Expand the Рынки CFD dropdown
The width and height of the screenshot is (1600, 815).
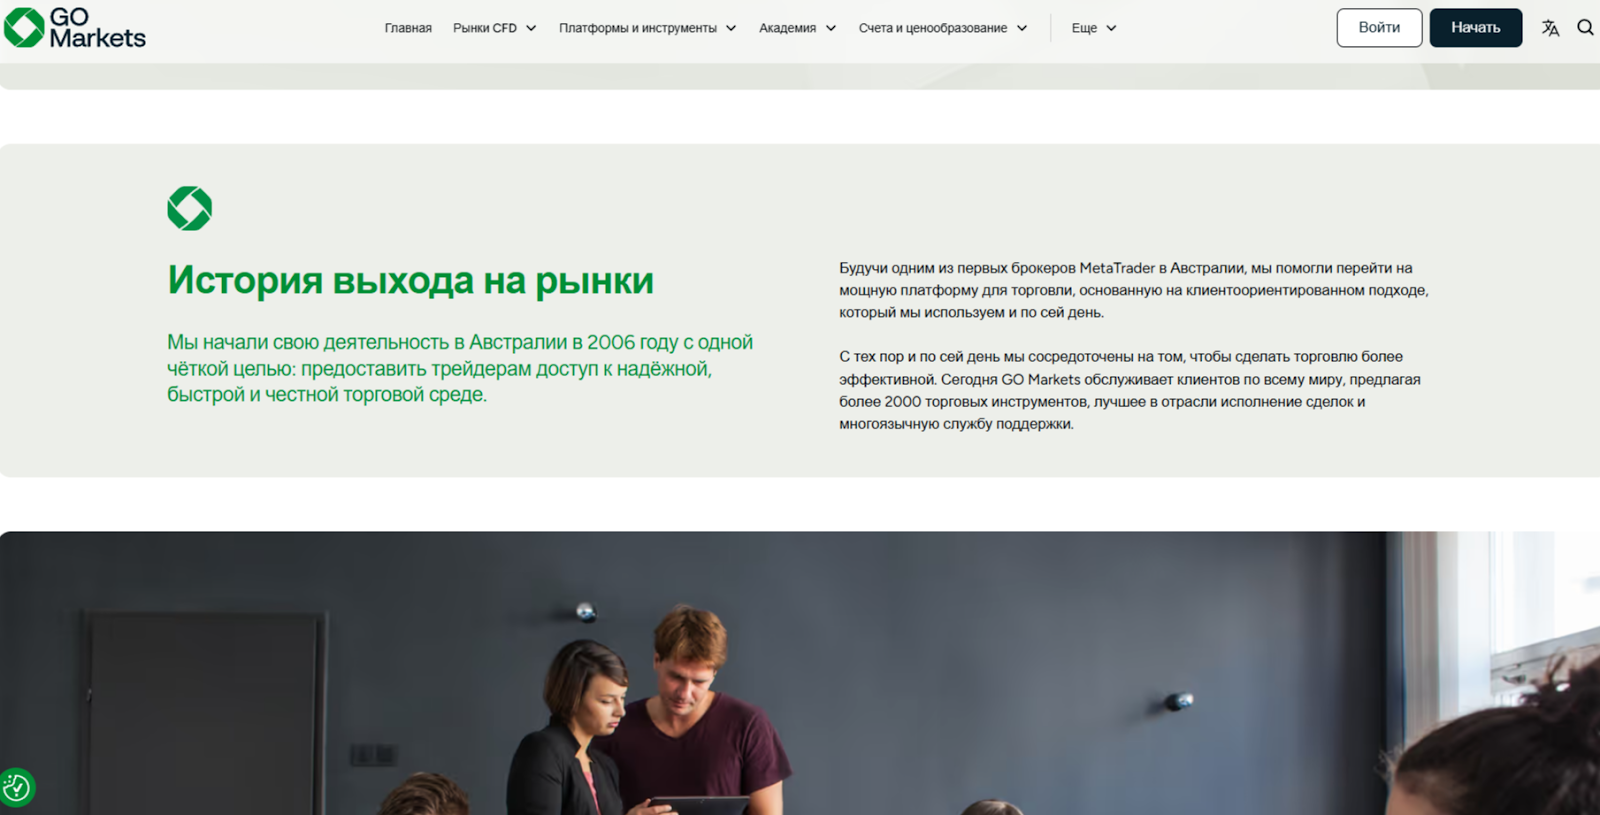(x=494, y=28)
